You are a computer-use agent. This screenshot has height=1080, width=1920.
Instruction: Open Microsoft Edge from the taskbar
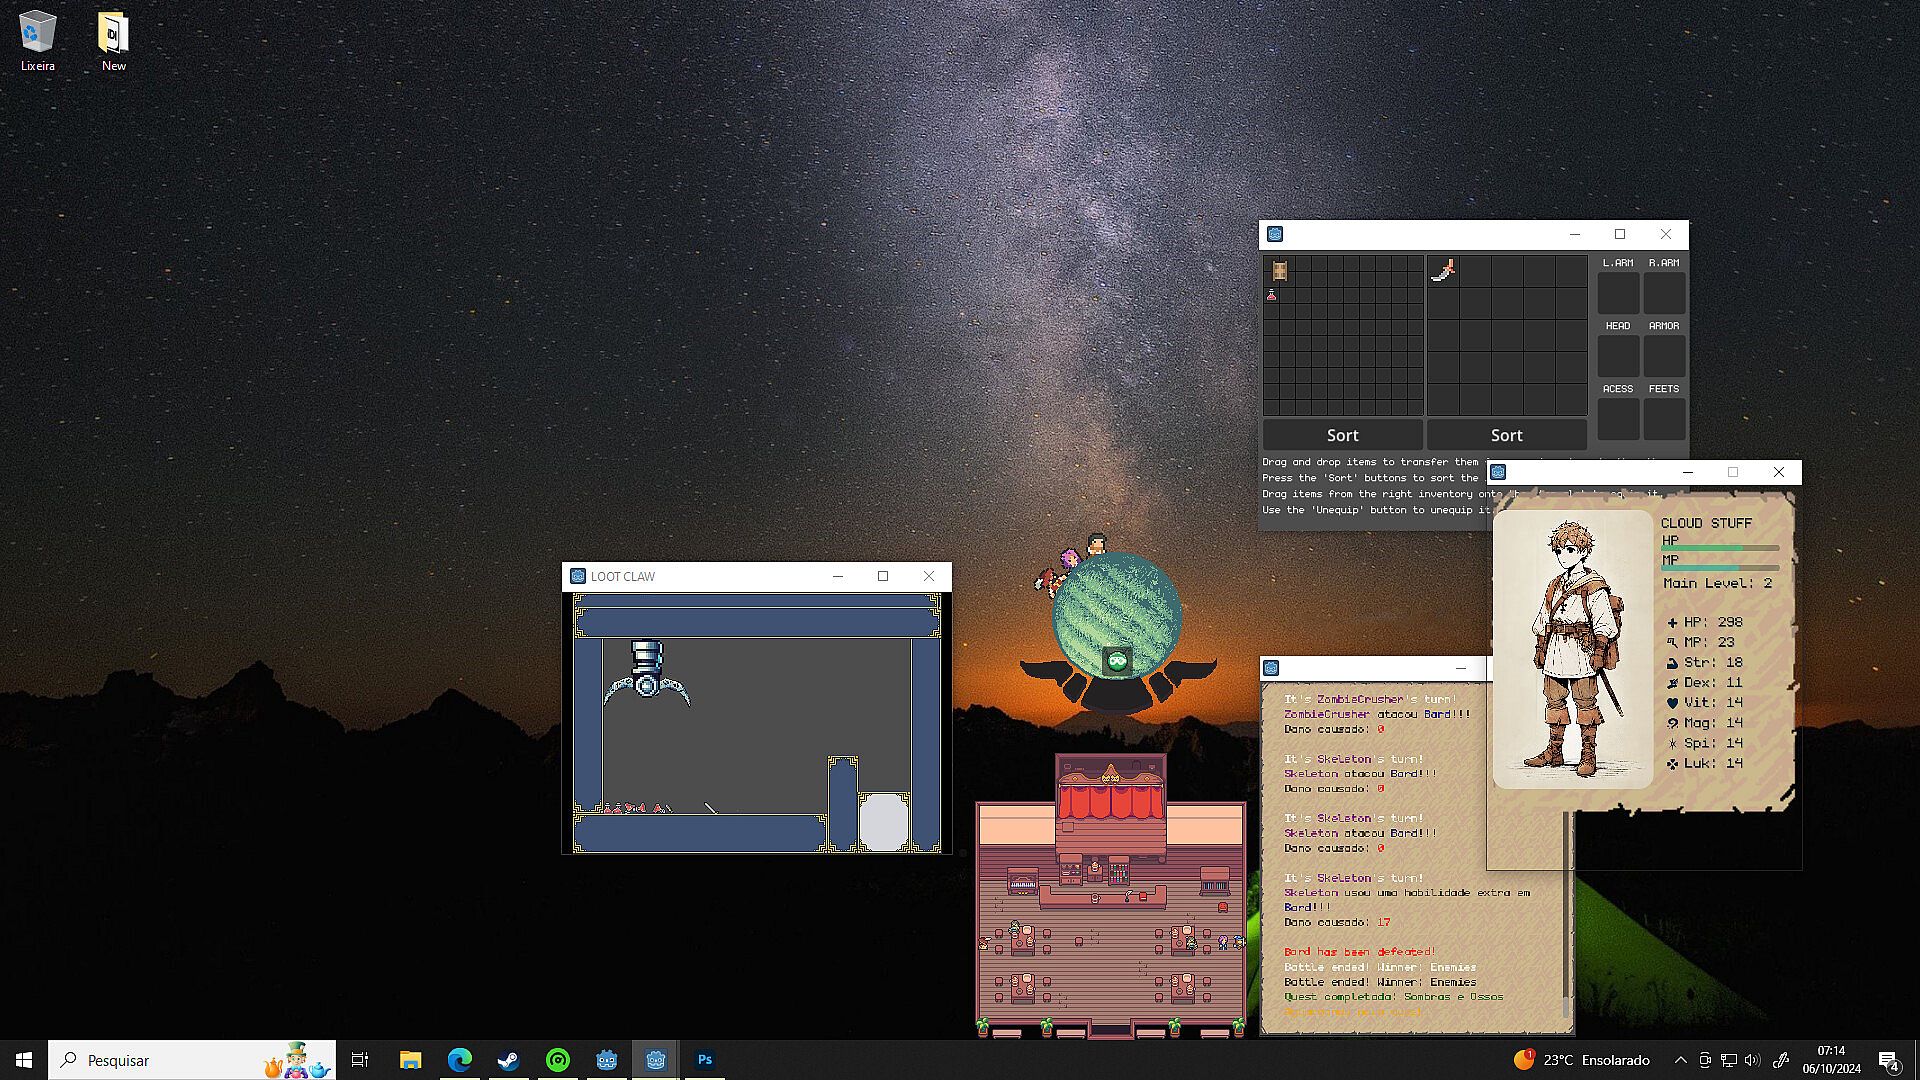[x=459, y=1060]
